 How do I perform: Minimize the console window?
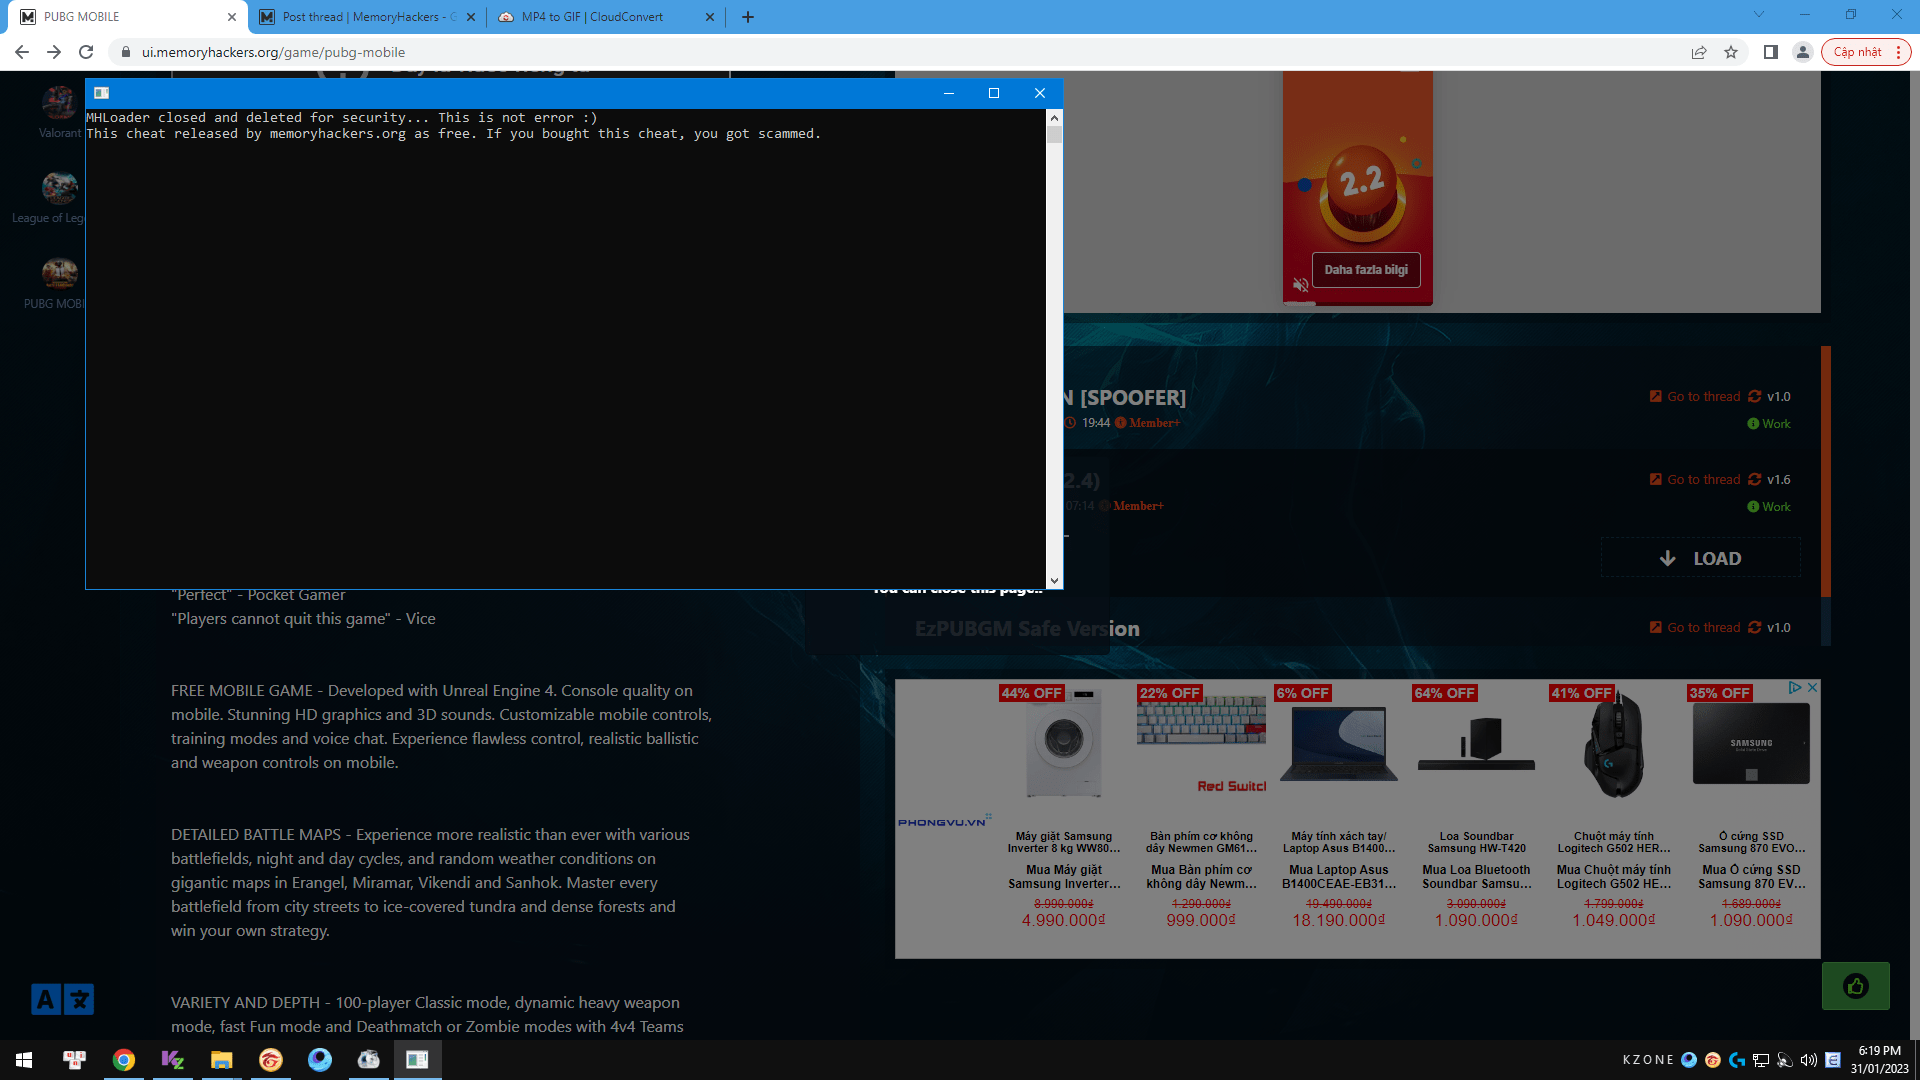point(949,93)
